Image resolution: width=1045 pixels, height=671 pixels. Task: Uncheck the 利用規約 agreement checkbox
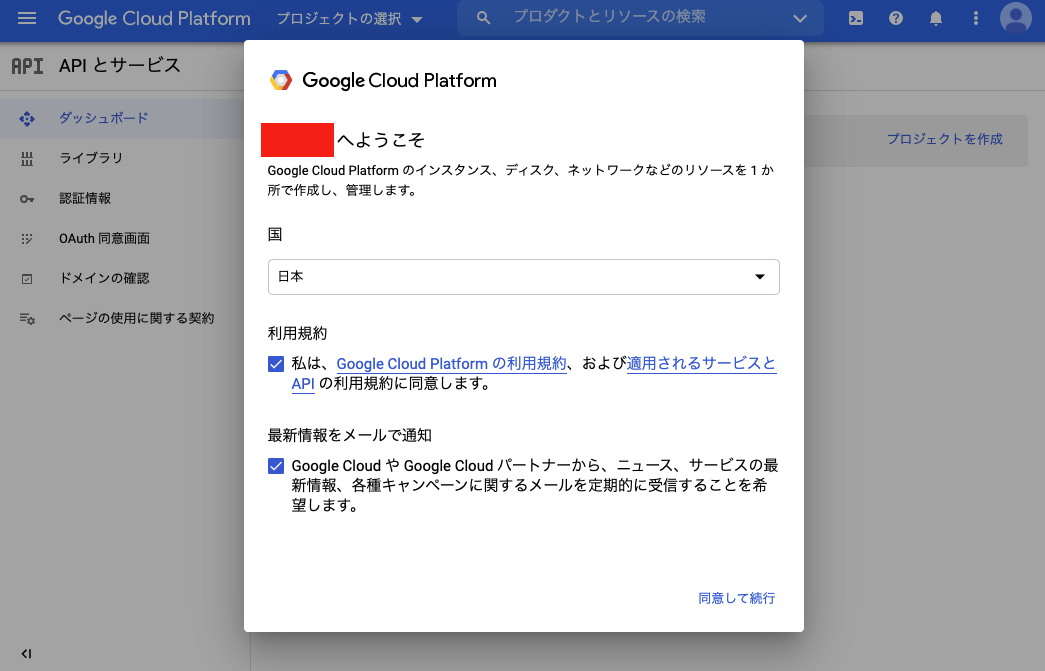click(276, 364)
